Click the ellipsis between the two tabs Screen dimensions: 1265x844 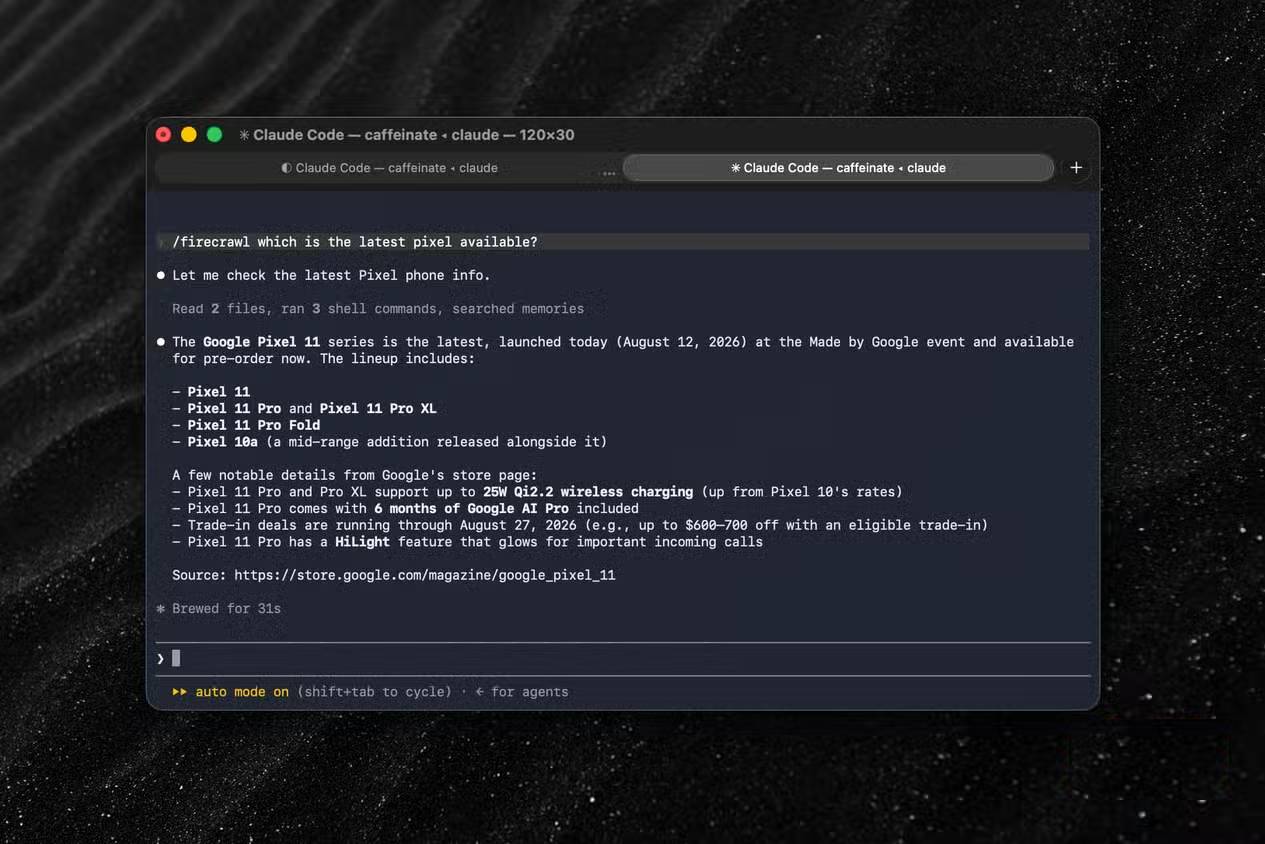[x=608, y=172]
